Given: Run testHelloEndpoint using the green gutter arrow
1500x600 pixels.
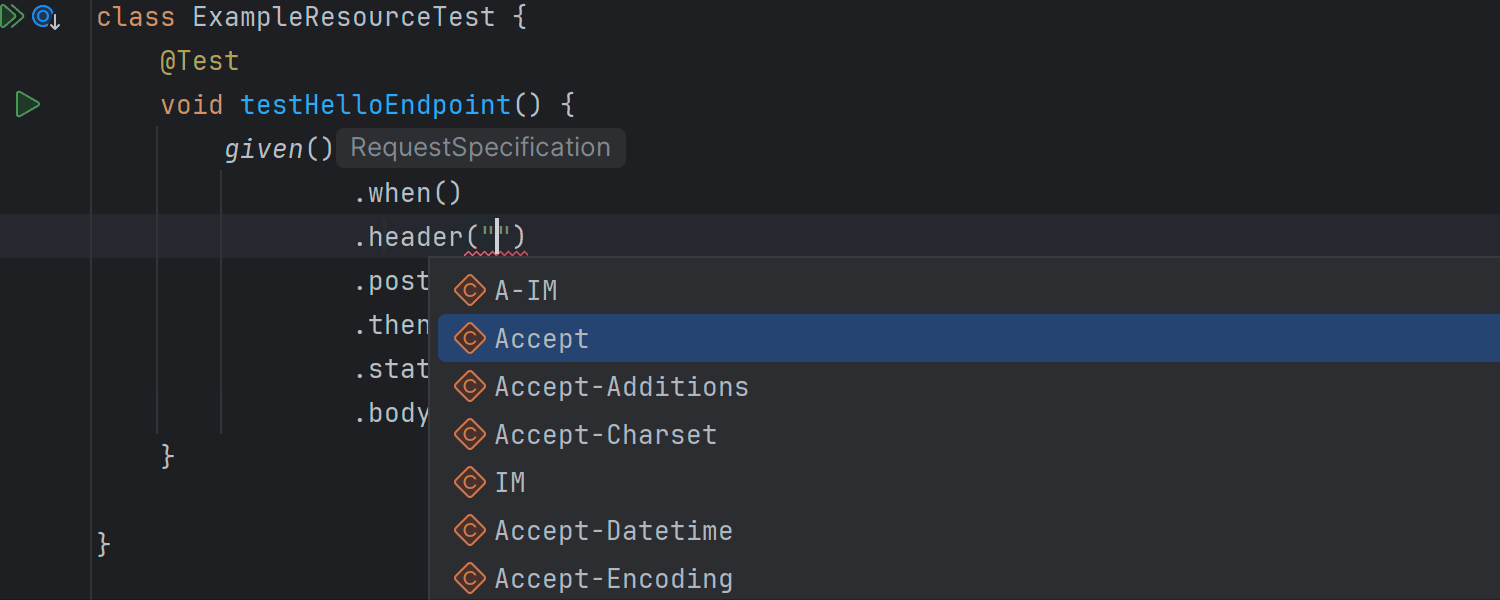Looking at the screenshot, I should (27, 104).
